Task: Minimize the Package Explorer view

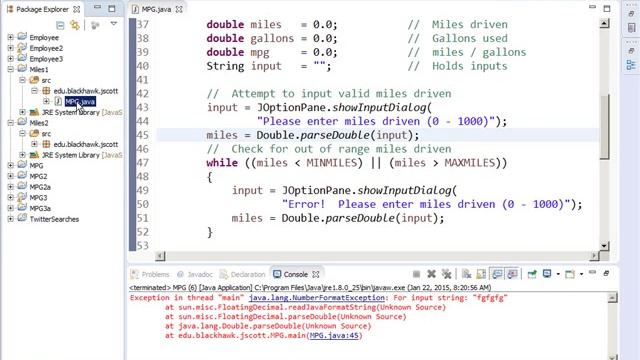Action: click(x=97, y=7)
